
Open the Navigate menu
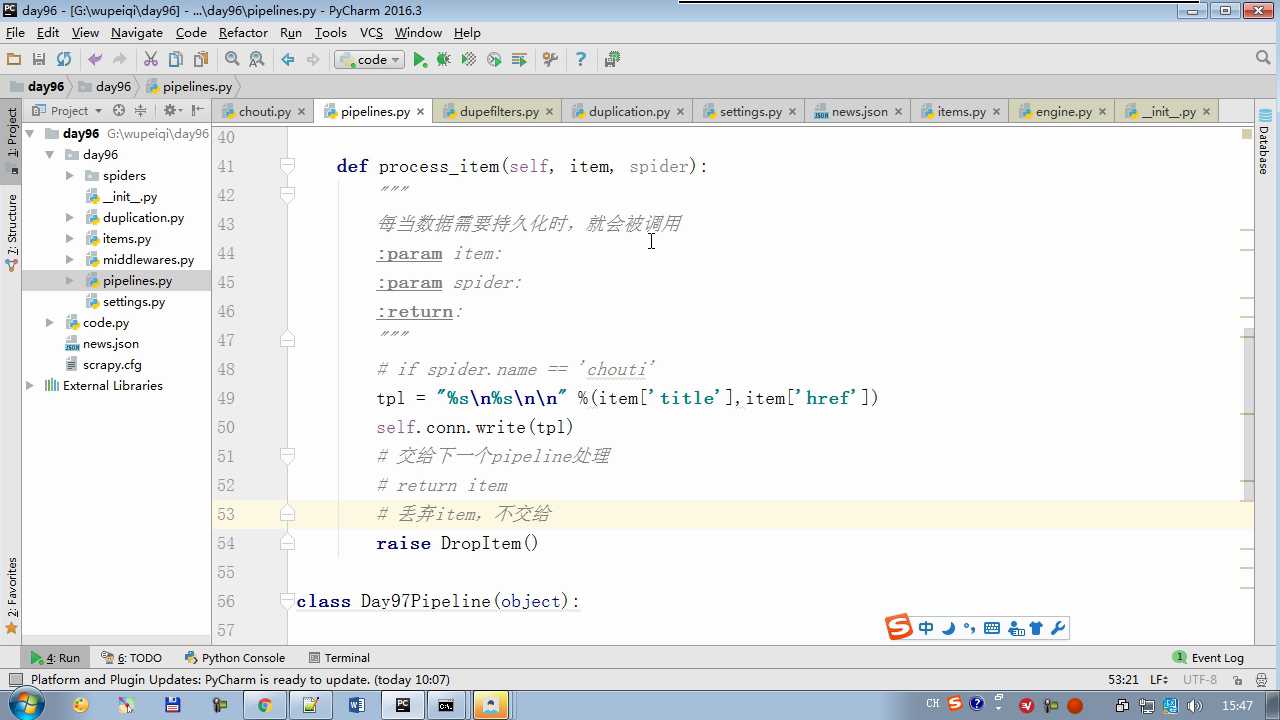137,33
